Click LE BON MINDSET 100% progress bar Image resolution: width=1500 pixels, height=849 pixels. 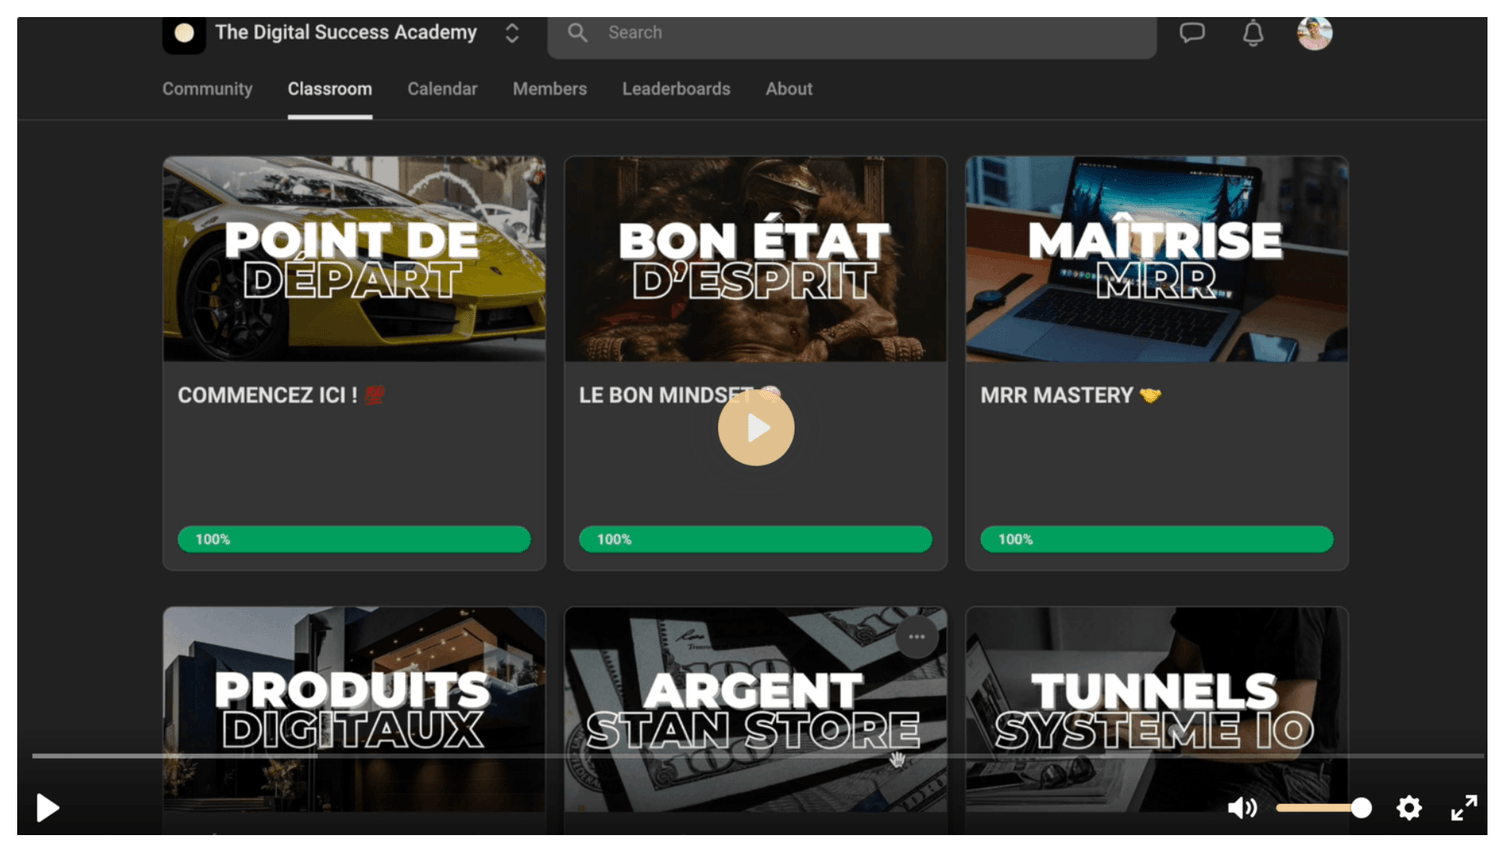pyautogui.click(x=756, y=539)
